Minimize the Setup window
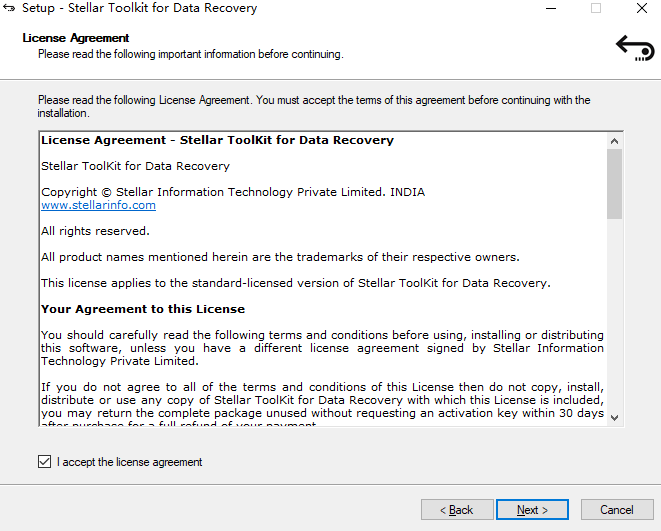 pyautogui.click(x=550, y=9)
